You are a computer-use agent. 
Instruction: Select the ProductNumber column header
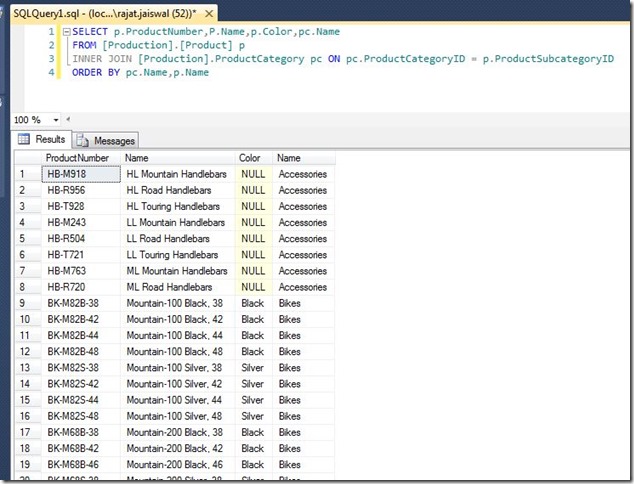click(x=81, y=158)
